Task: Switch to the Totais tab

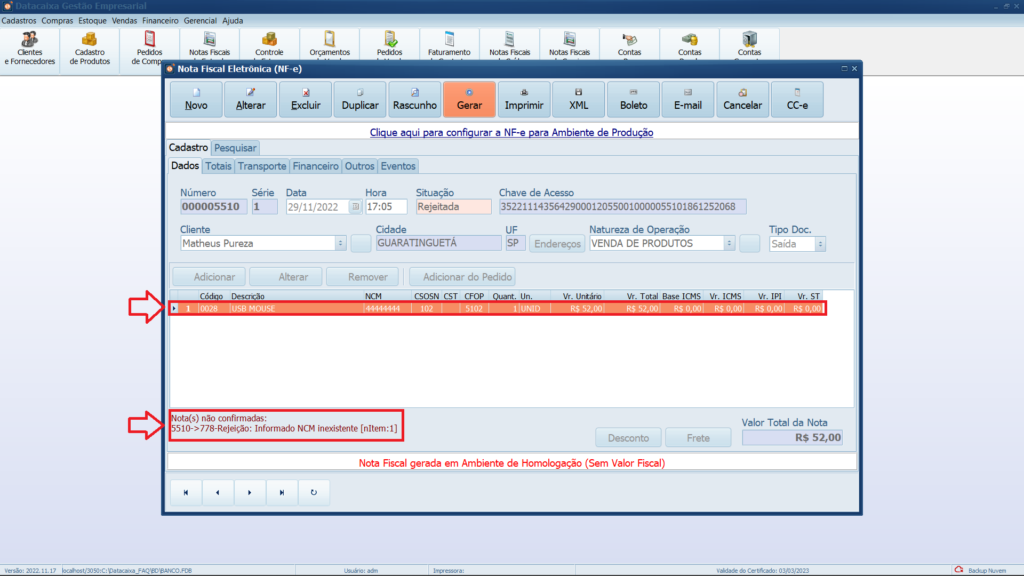Action: pyautogui.click(x=218, y=166)
